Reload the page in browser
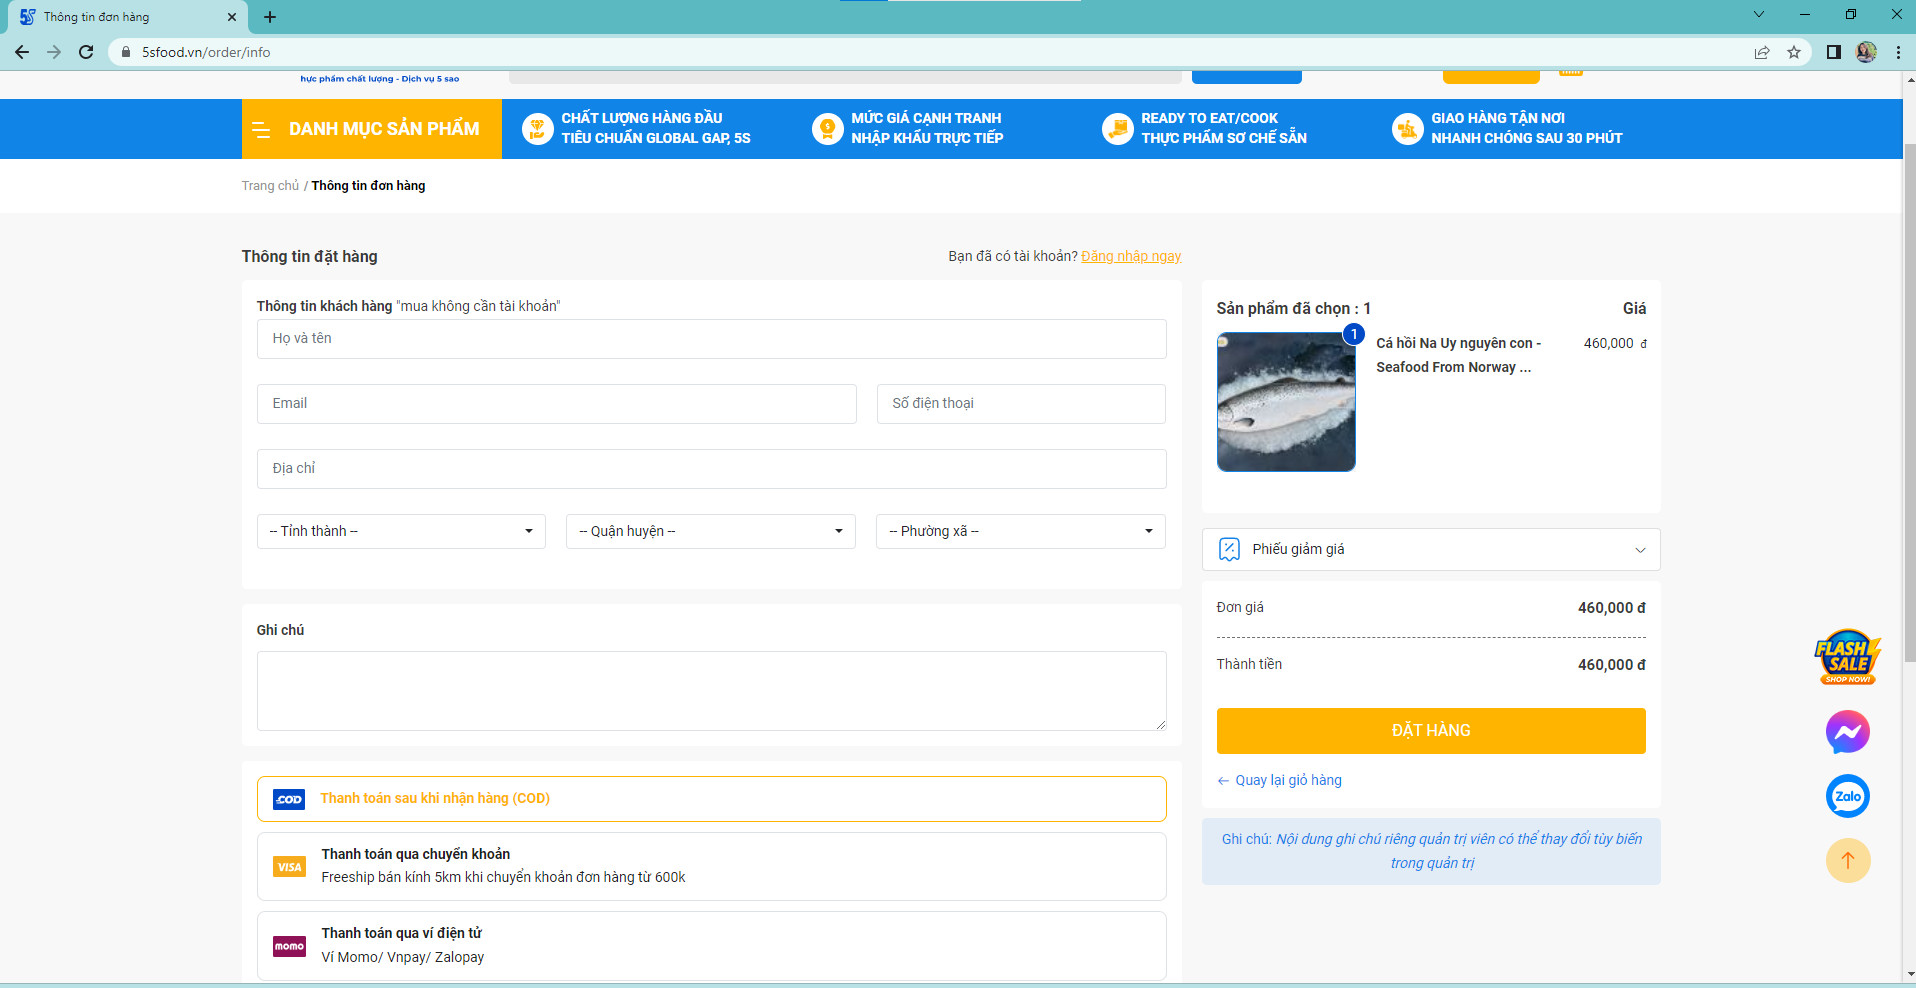The width and height of the screenshot is (1916, 988). 86,52
